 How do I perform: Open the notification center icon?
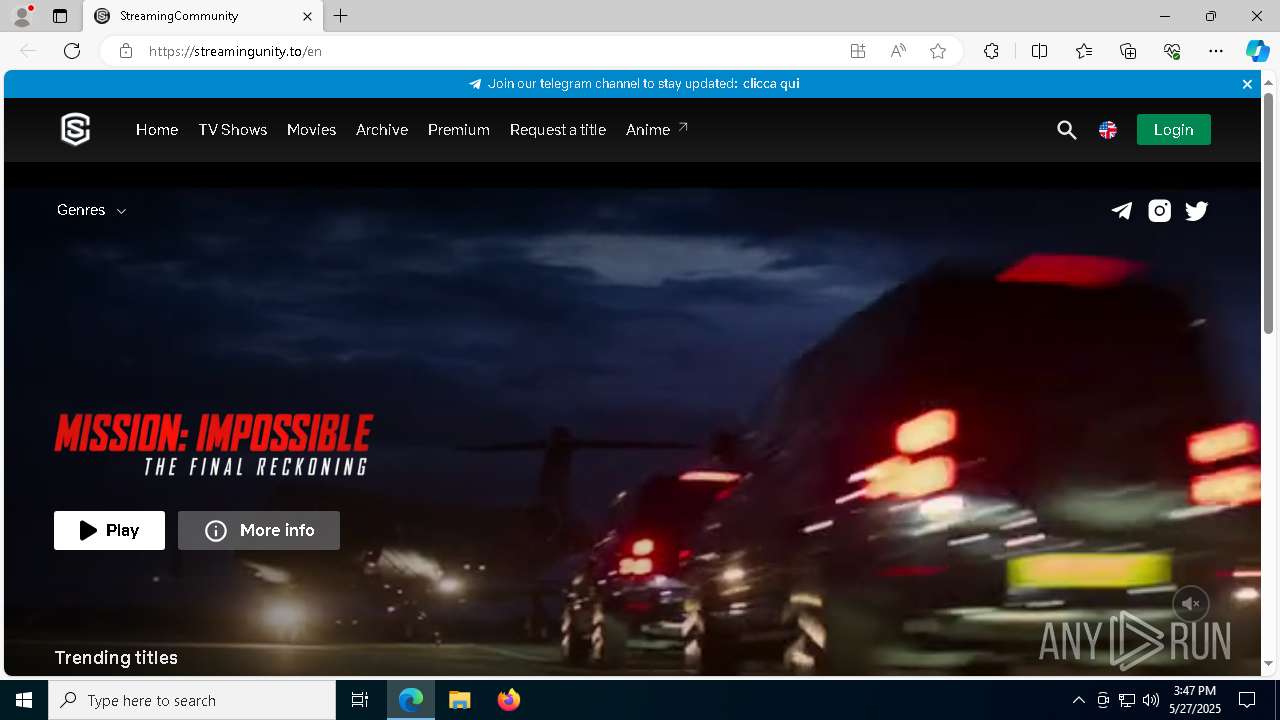1247,700
